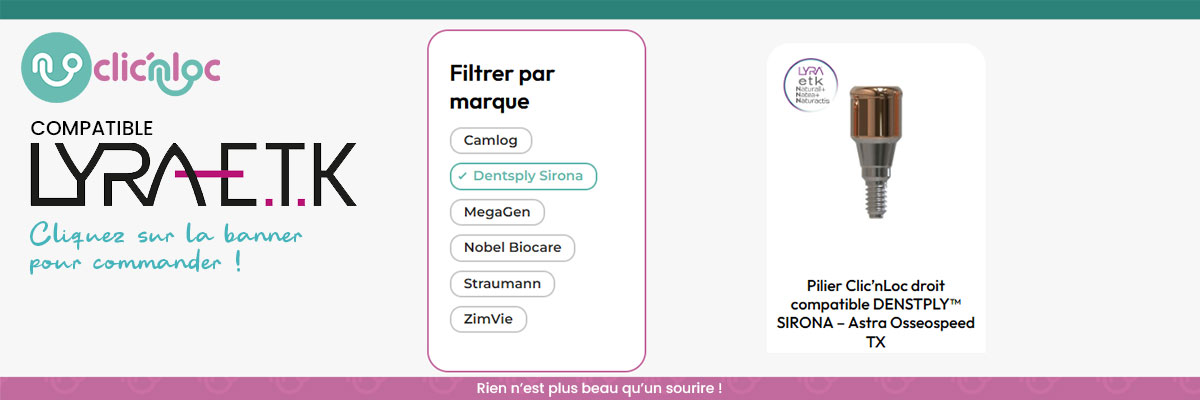This screenshot has height=400, width=1200.
Task: Enable the MegaGen brand filter
Action: click(x=497, y=212)
